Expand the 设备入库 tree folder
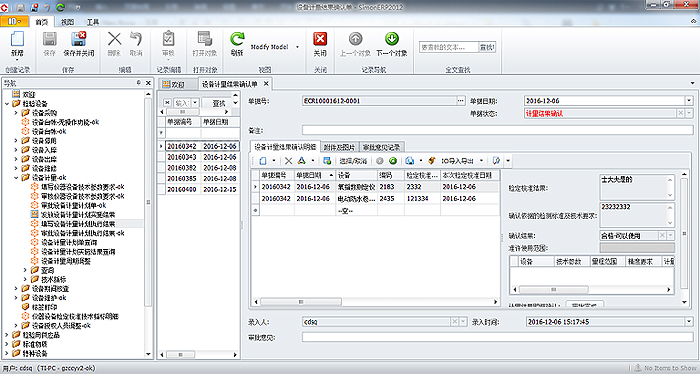Image resolution: width=700 pixels, height=374 pixels. (x=16, y=150)
